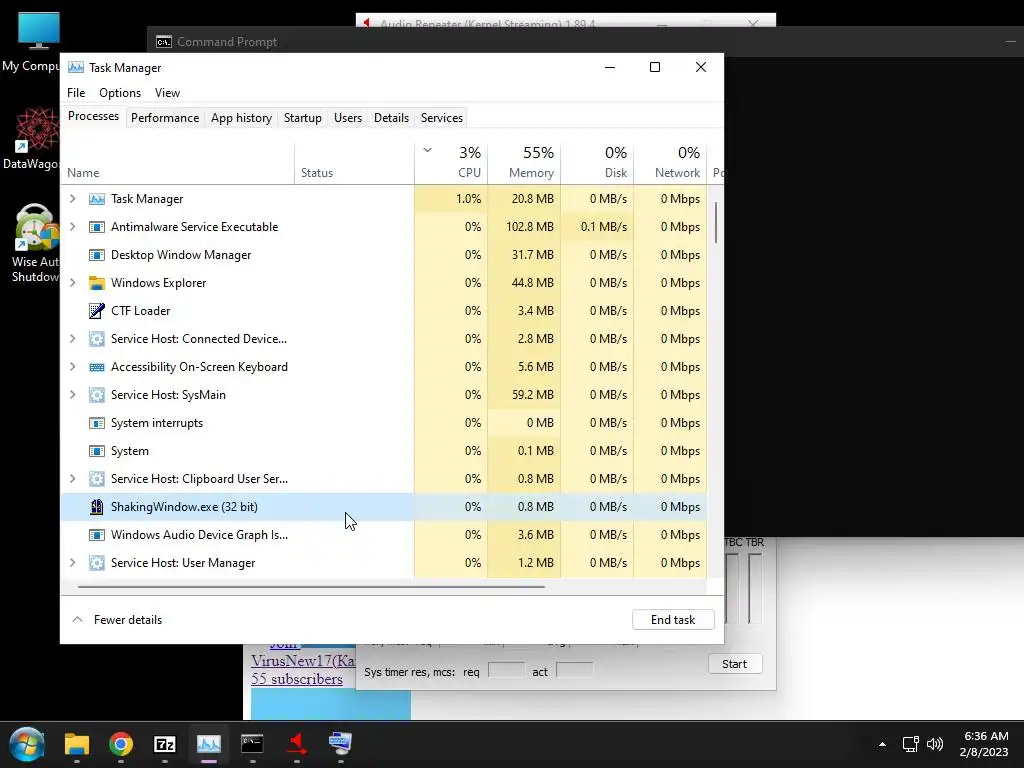Viewport: 1024px width, 768px height.
Task: Switch to the Services tab
Action: click(441, 118)
